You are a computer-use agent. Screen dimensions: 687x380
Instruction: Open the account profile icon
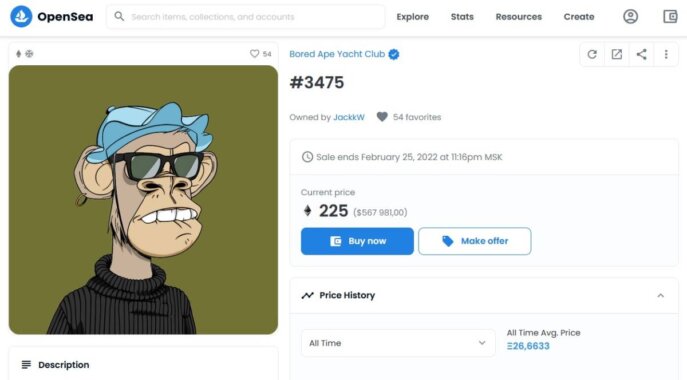[x=630, y=17]
